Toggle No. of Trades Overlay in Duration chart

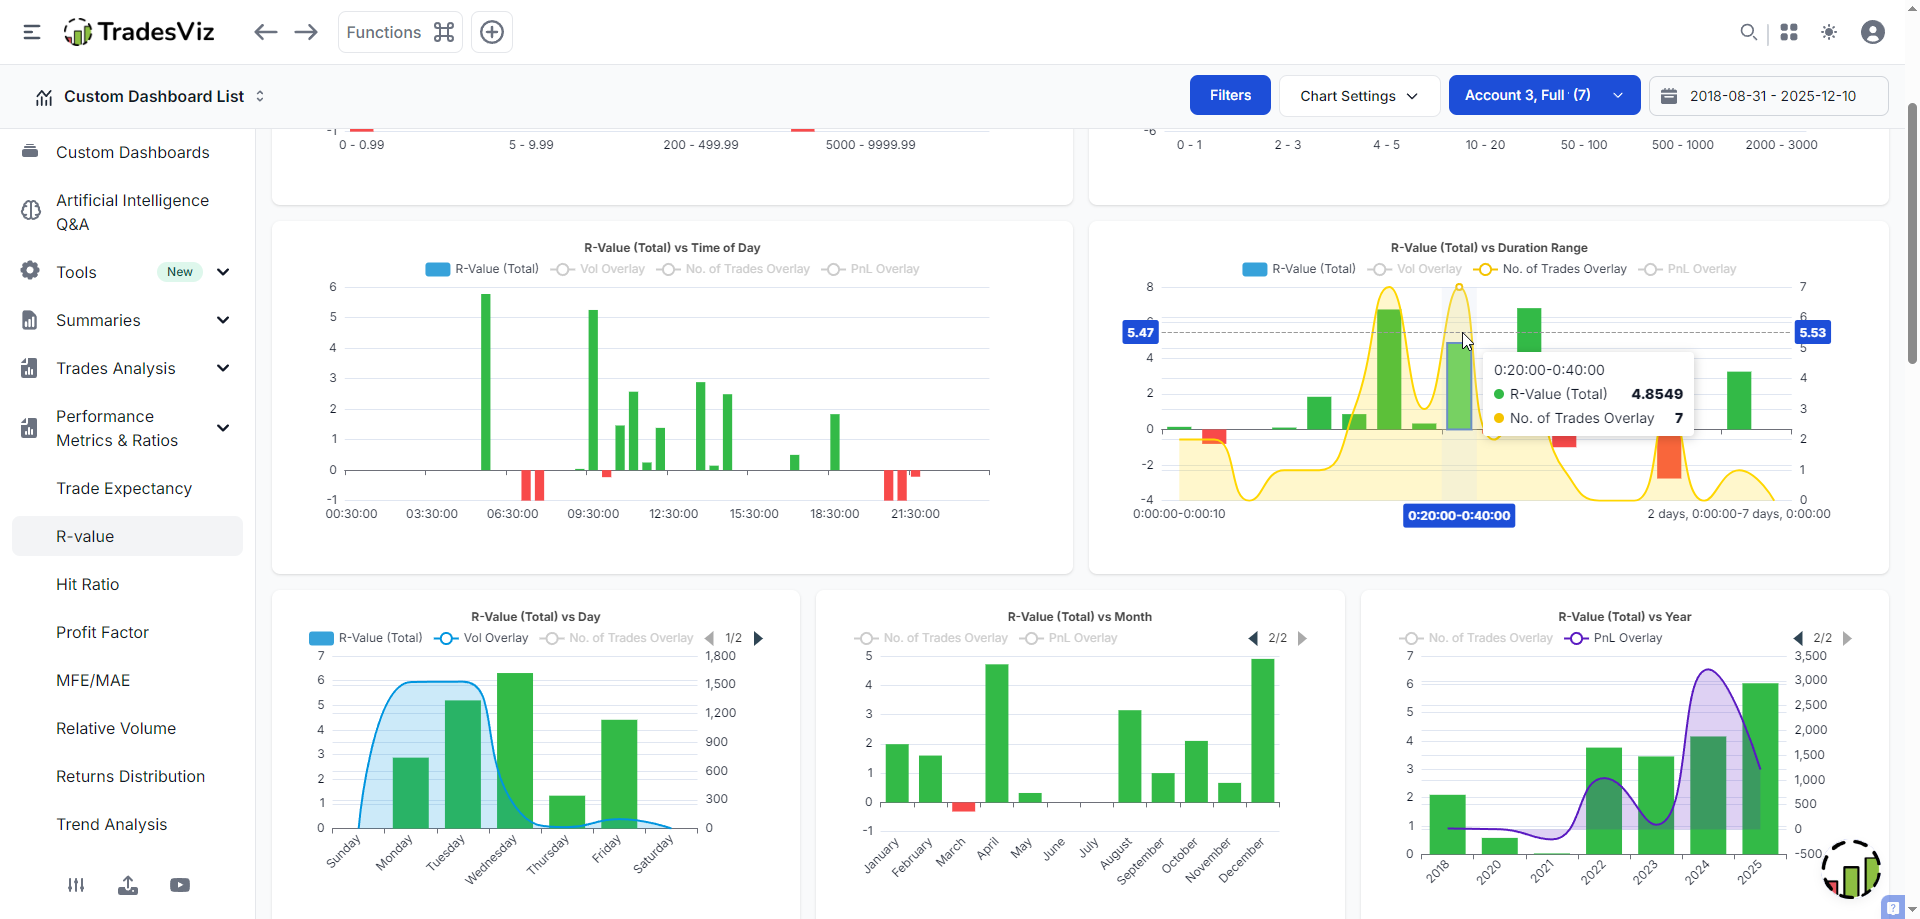click(1550, 269)
